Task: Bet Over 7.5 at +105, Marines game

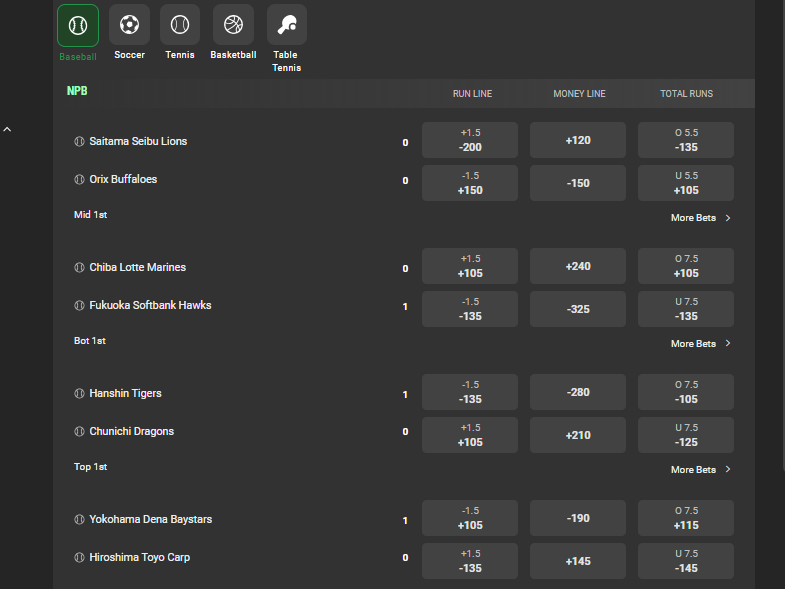Action: point(686,266)
